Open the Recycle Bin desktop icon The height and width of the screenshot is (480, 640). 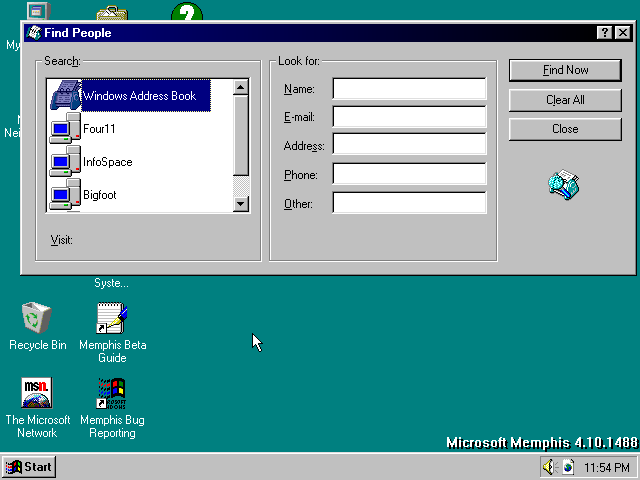point(37,326)
